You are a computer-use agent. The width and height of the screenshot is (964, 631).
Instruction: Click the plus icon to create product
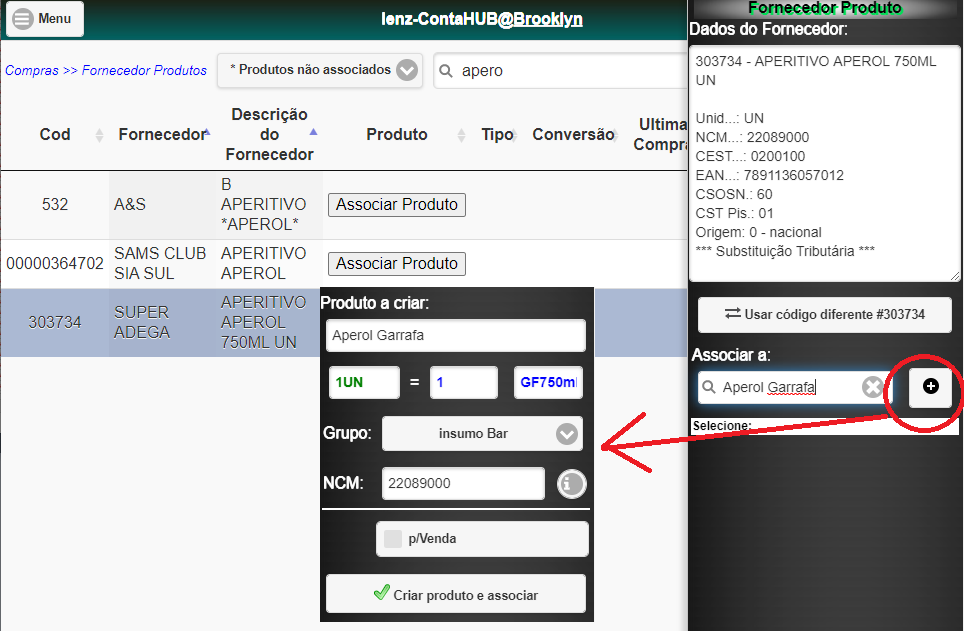(930, 386)
